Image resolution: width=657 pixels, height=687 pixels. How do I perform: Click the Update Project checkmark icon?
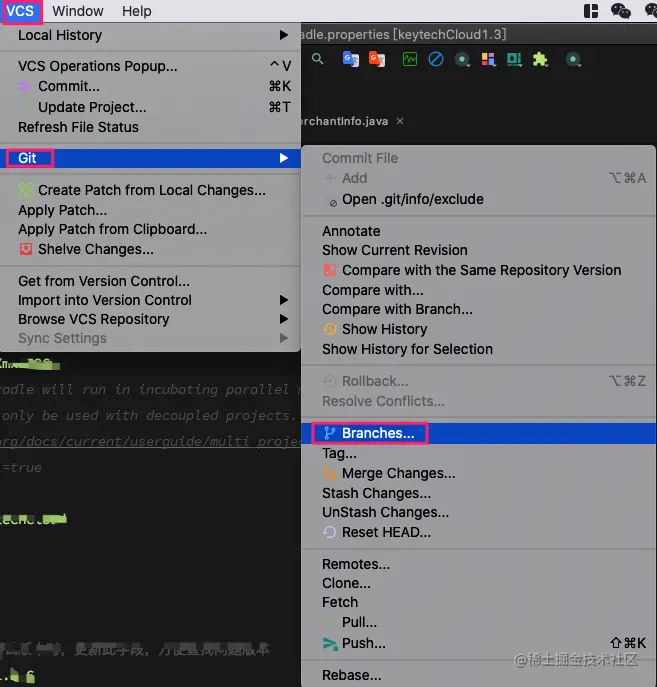tap(25, 106)
